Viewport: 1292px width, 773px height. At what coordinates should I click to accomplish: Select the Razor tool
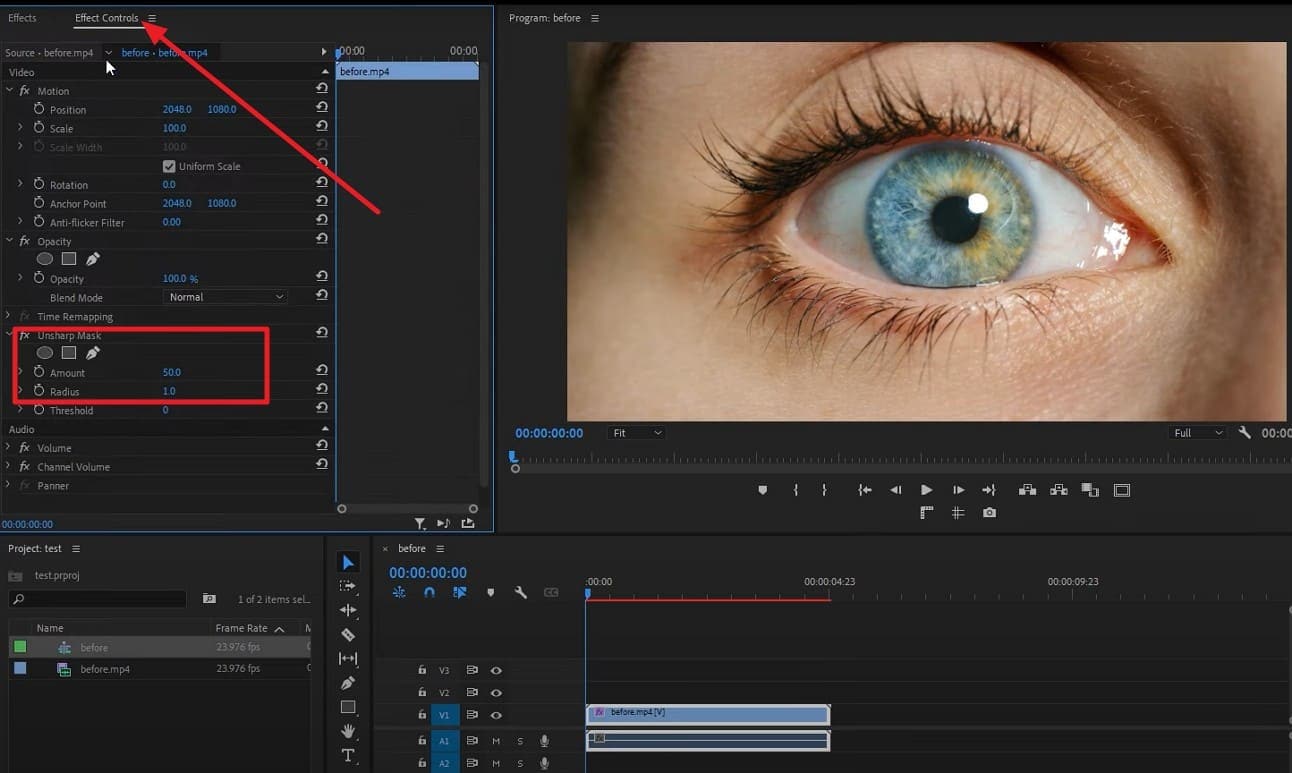pos(348,635)
